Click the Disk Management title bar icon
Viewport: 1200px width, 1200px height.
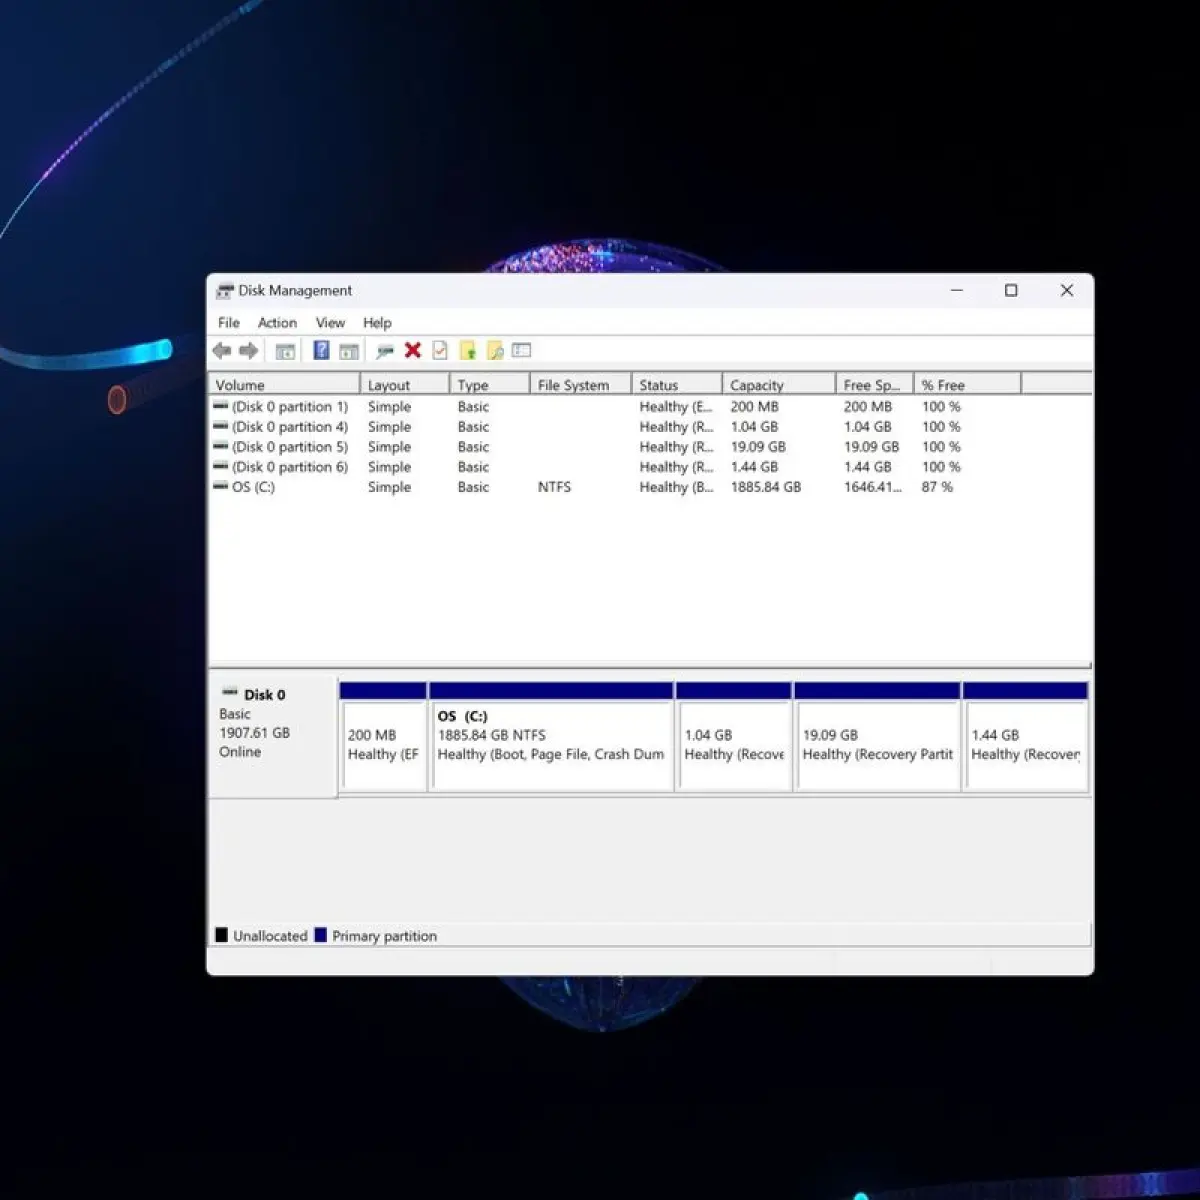click(225, 291)
